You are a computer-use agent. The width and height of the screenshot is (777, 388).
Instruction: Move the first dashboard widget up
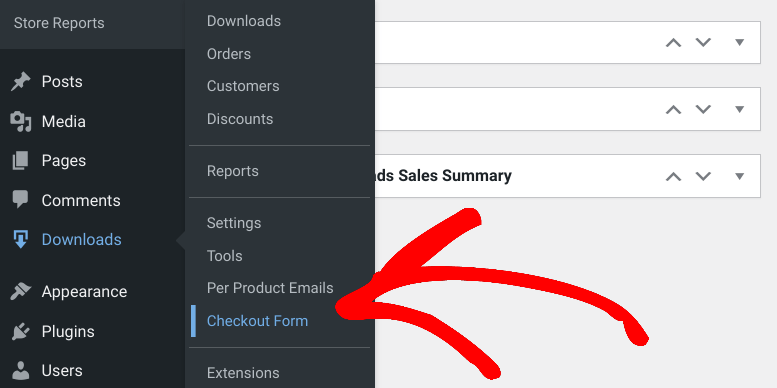[673, 42]
